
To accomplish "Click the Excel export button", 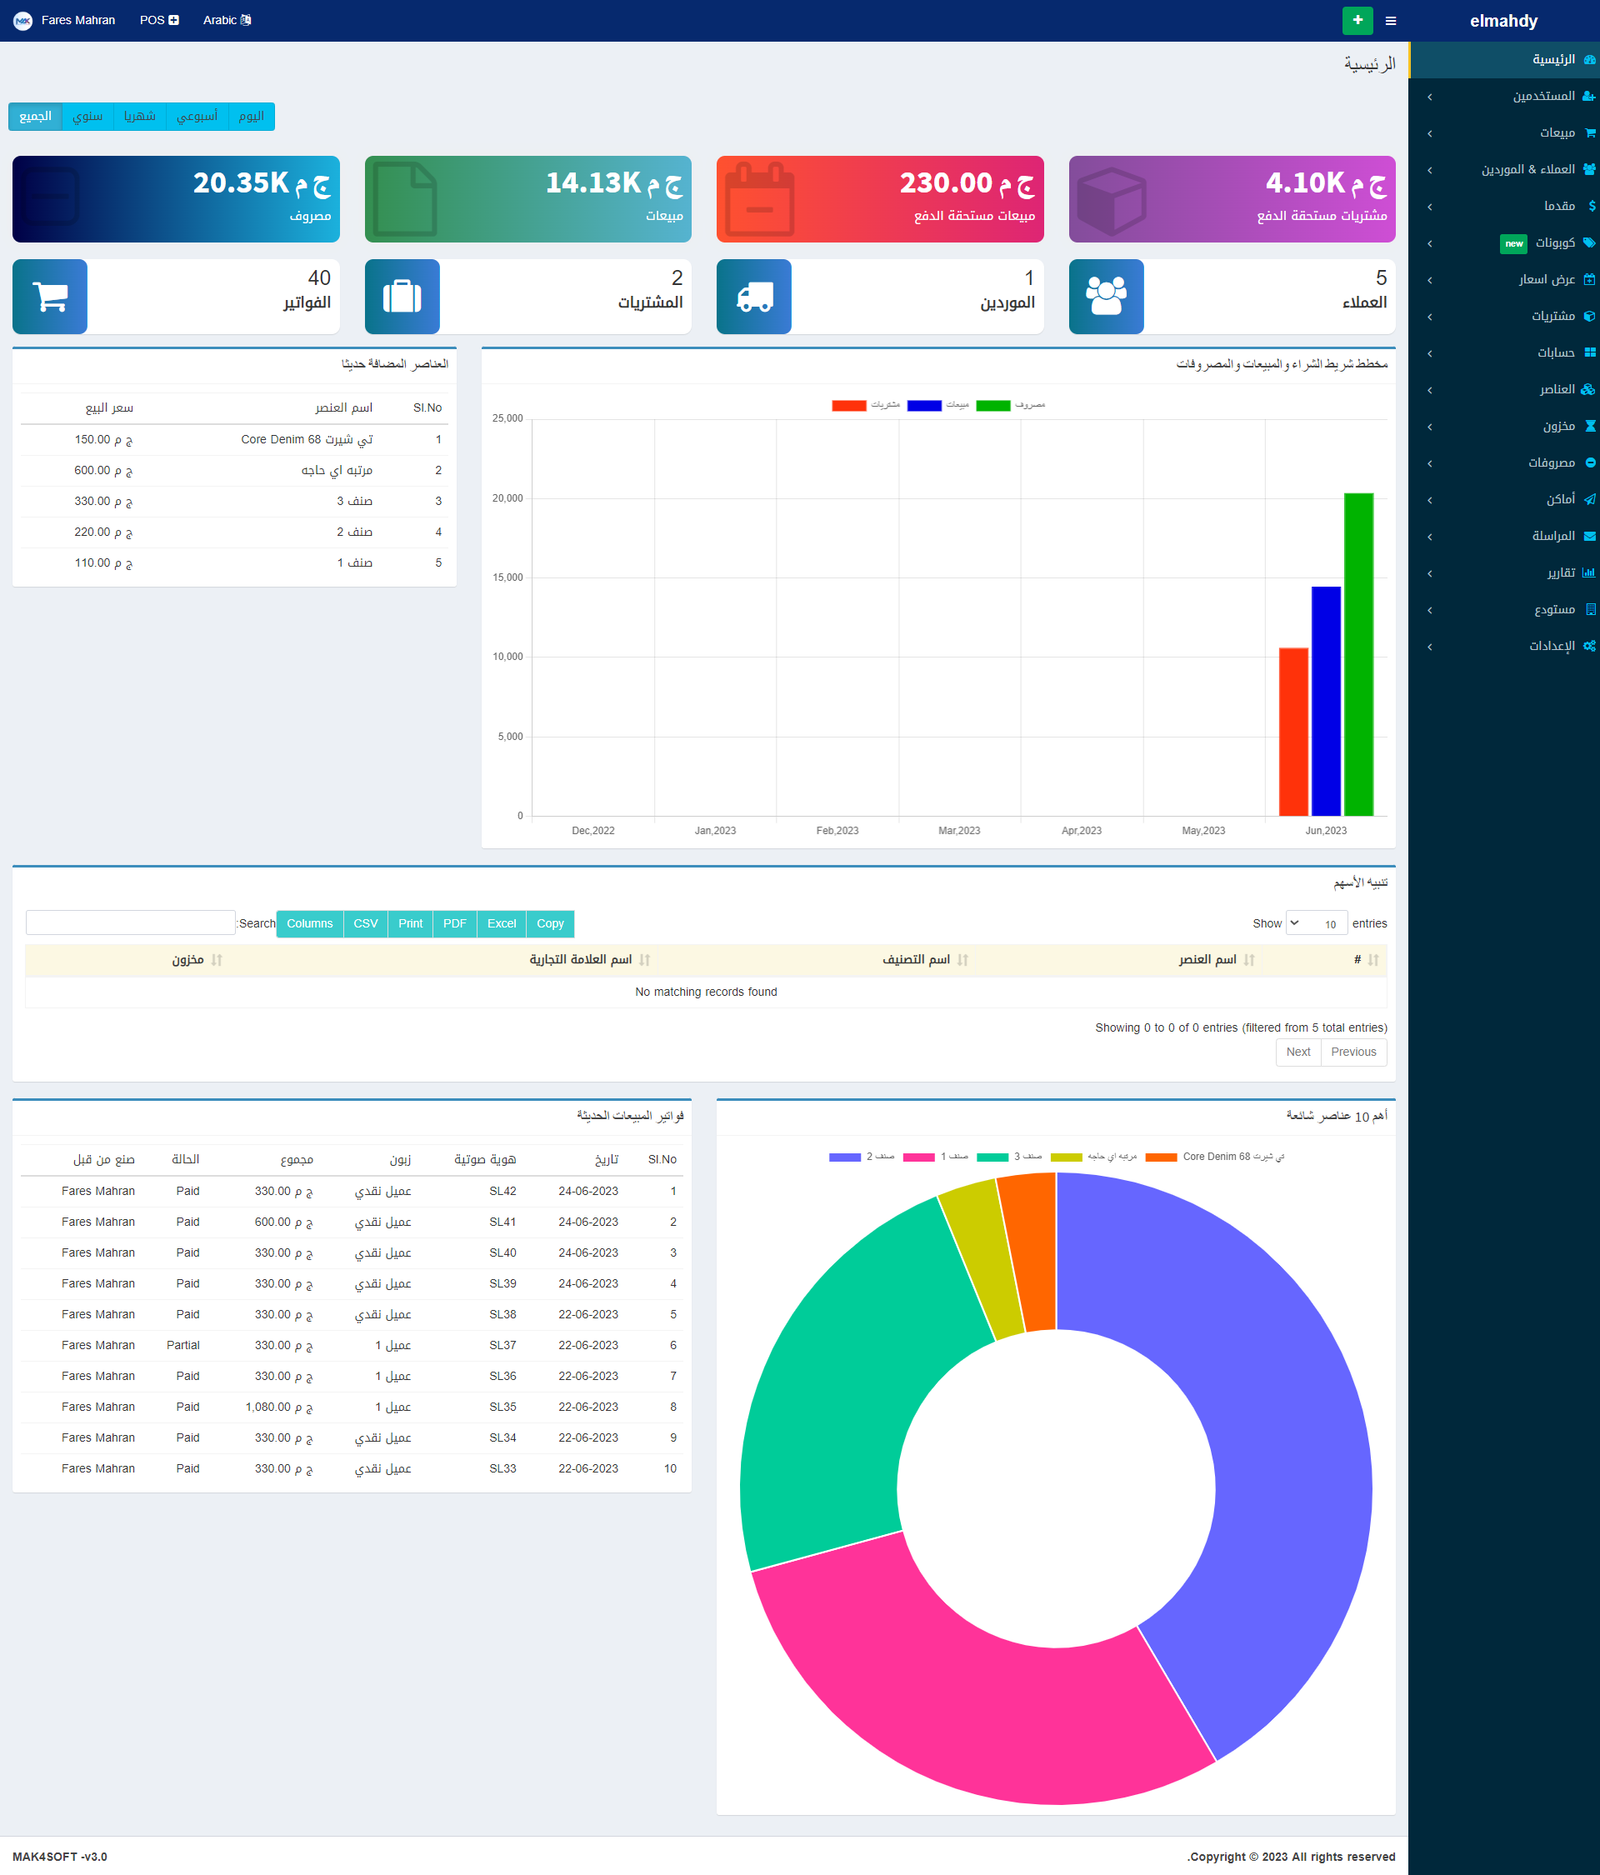I will point(501,924).
